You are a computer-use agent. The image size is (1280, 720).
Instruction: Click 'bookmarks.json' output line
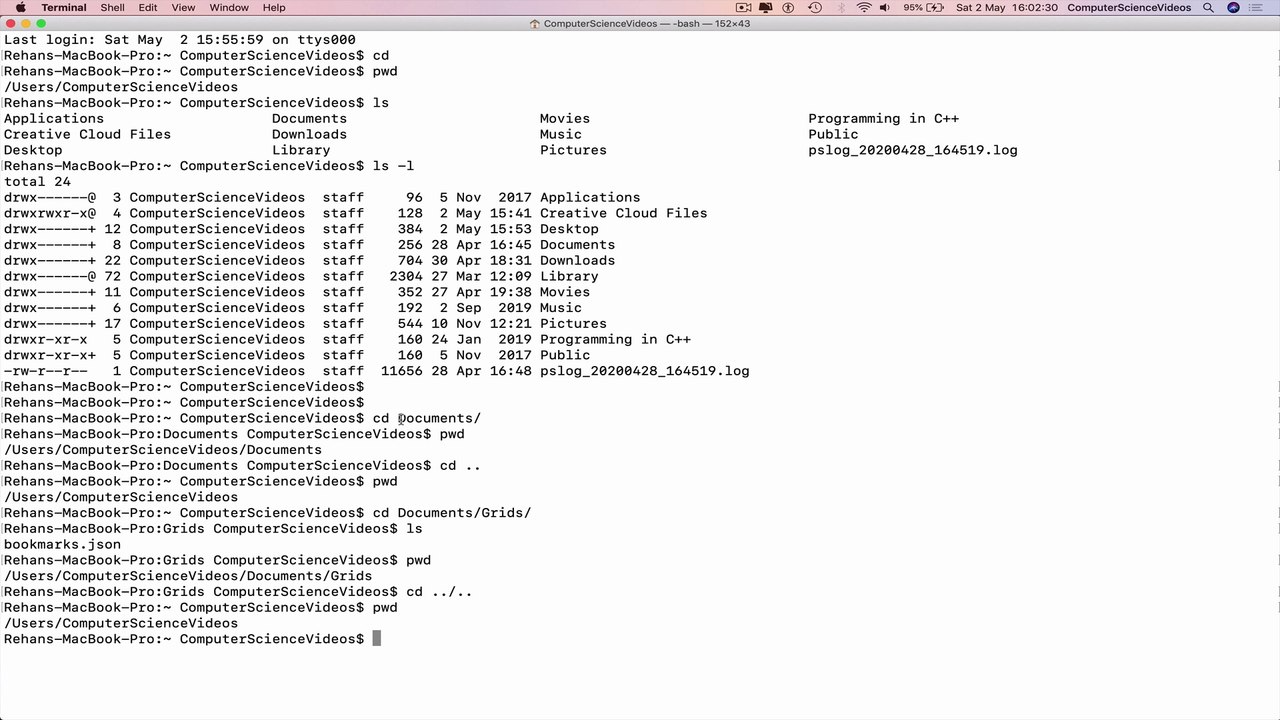pyautogui.click(x=62, y=545)
